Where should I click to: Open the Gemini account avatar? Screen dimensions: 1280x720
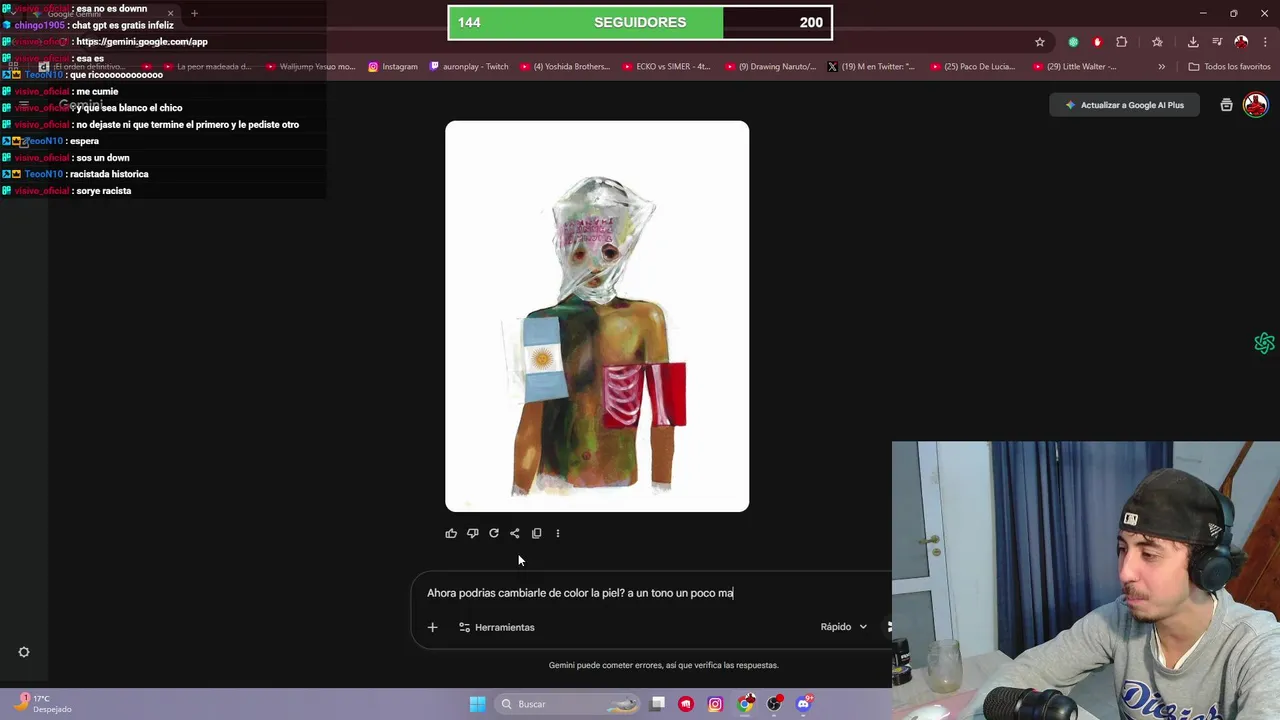point(1255,104)
